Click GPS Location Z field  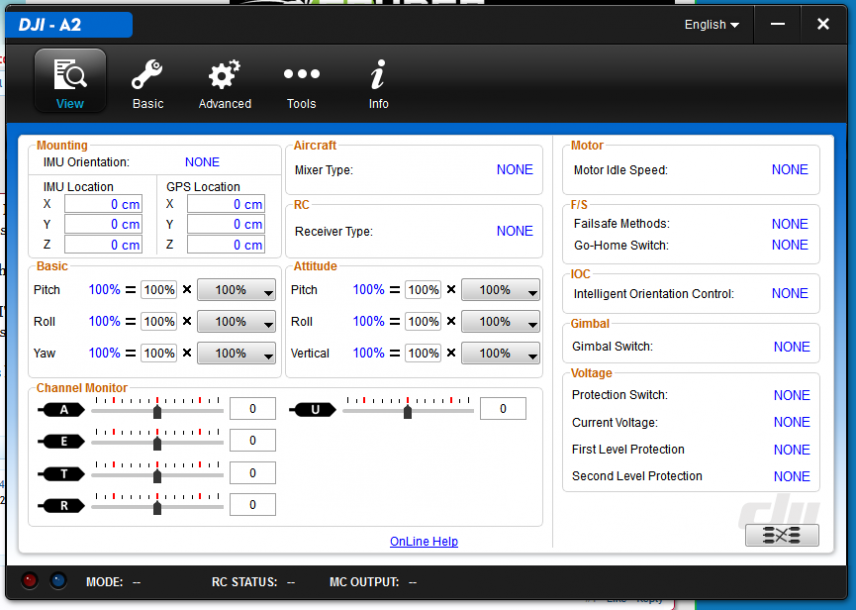pyautogui.click(x=226, y=245)
